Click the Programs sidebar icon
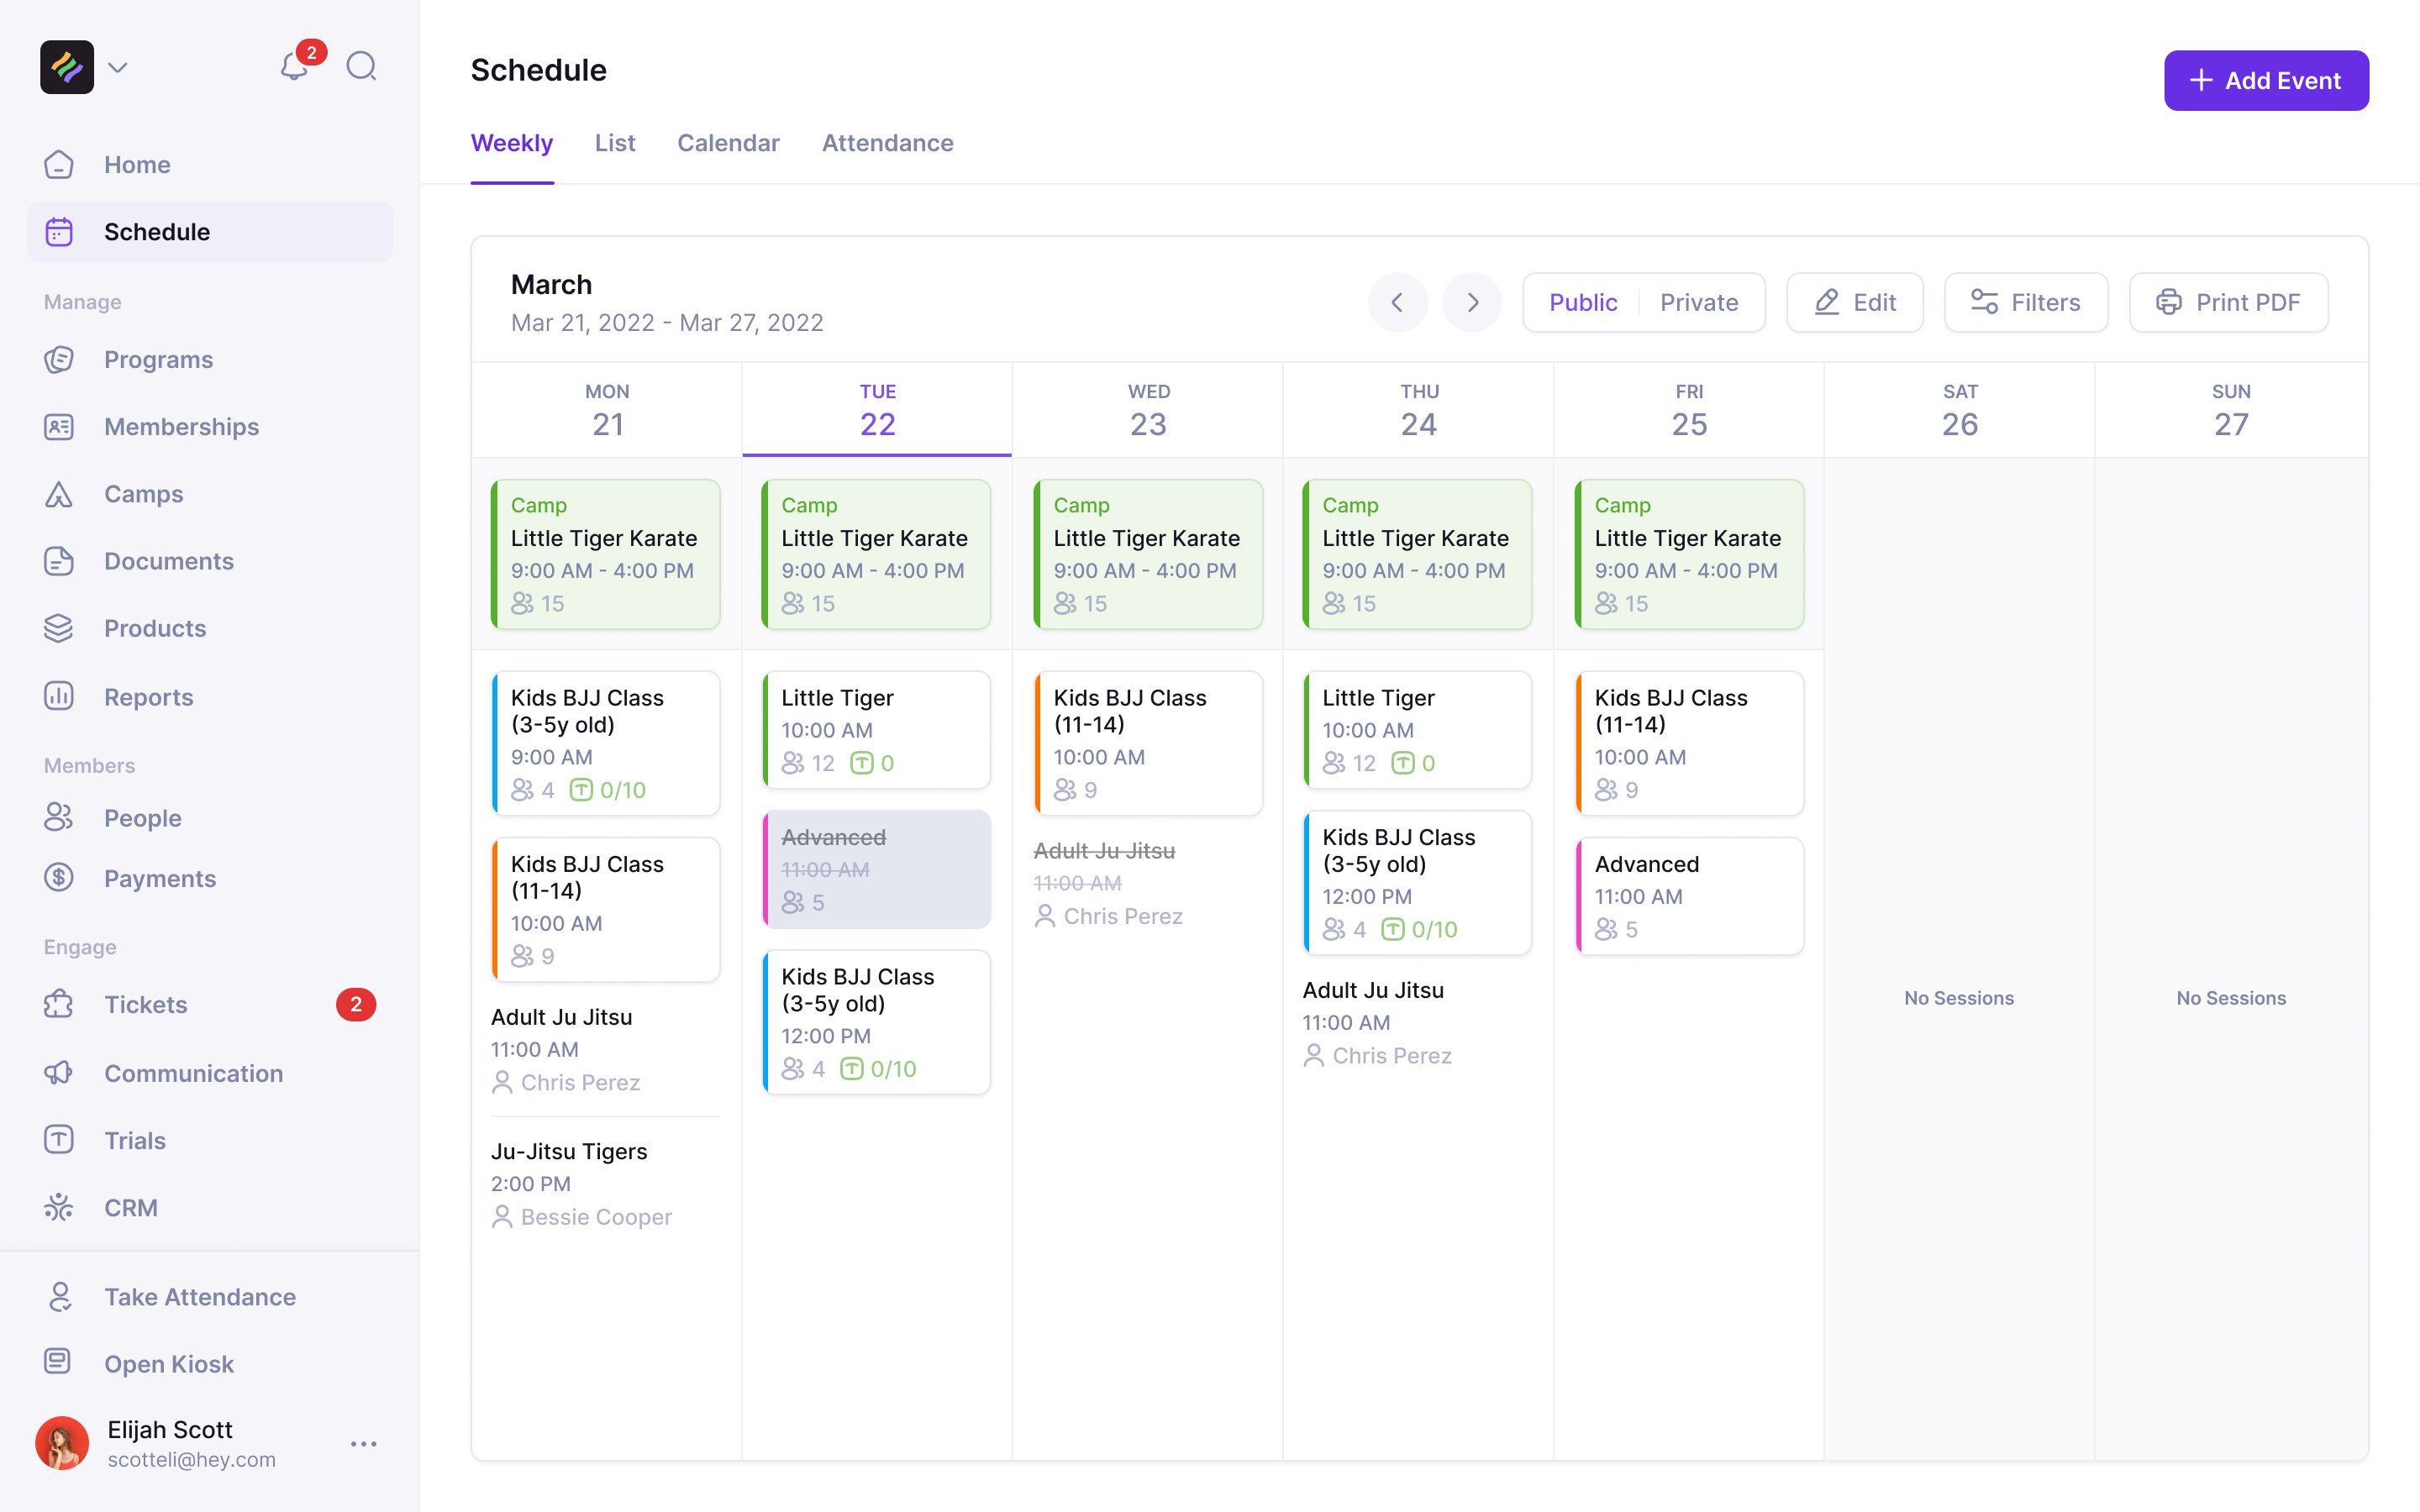The height and width of the screenshot is (1512, 2420). (x=59, y=359)
